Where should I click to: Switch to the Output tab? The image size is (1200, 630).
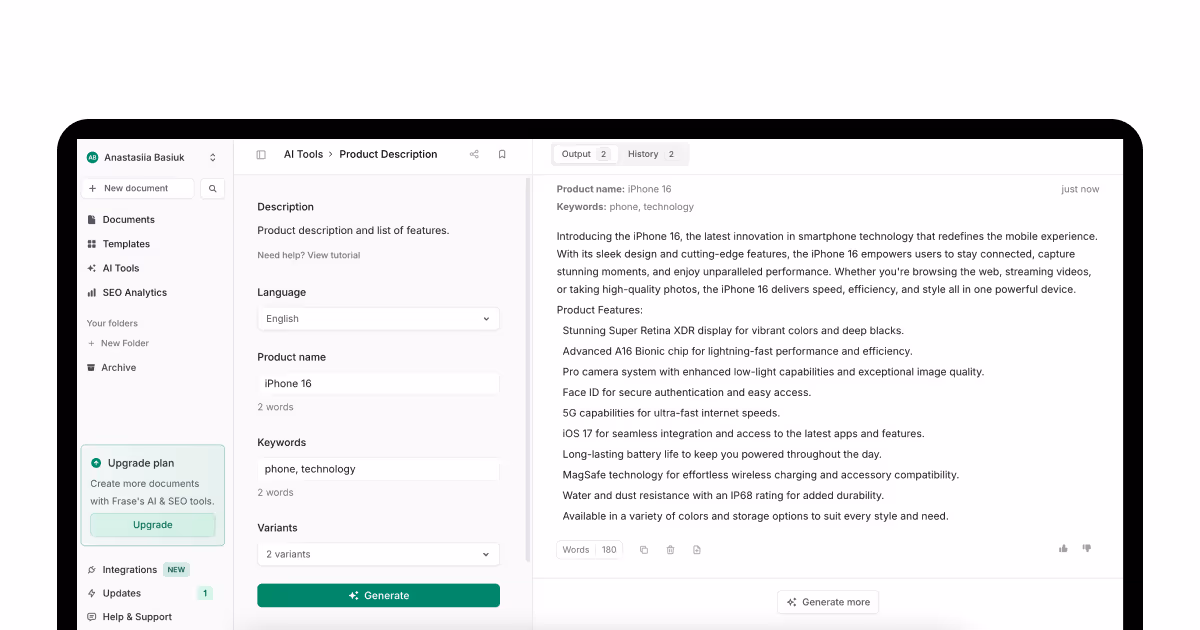585,154
